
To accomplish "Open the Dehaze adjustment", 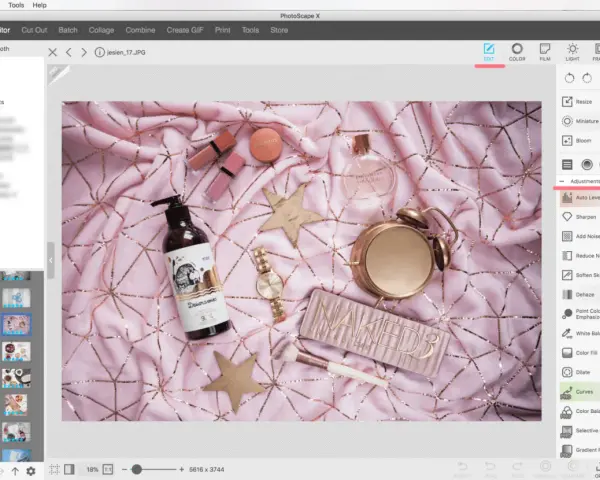I will pos(580,295).
